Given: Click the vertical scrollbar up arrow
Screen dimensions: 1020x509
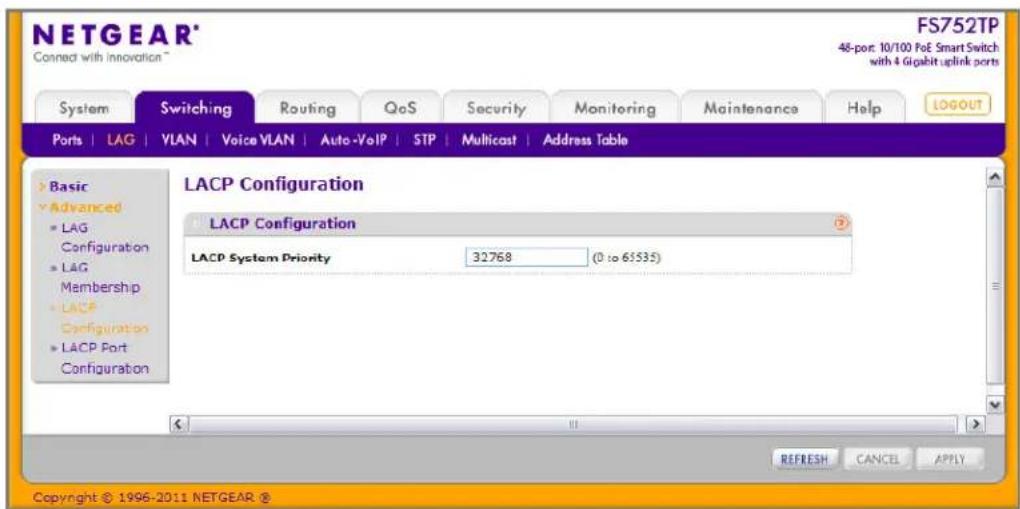Looking at the screenshot, I should click(x=993, y=178).
